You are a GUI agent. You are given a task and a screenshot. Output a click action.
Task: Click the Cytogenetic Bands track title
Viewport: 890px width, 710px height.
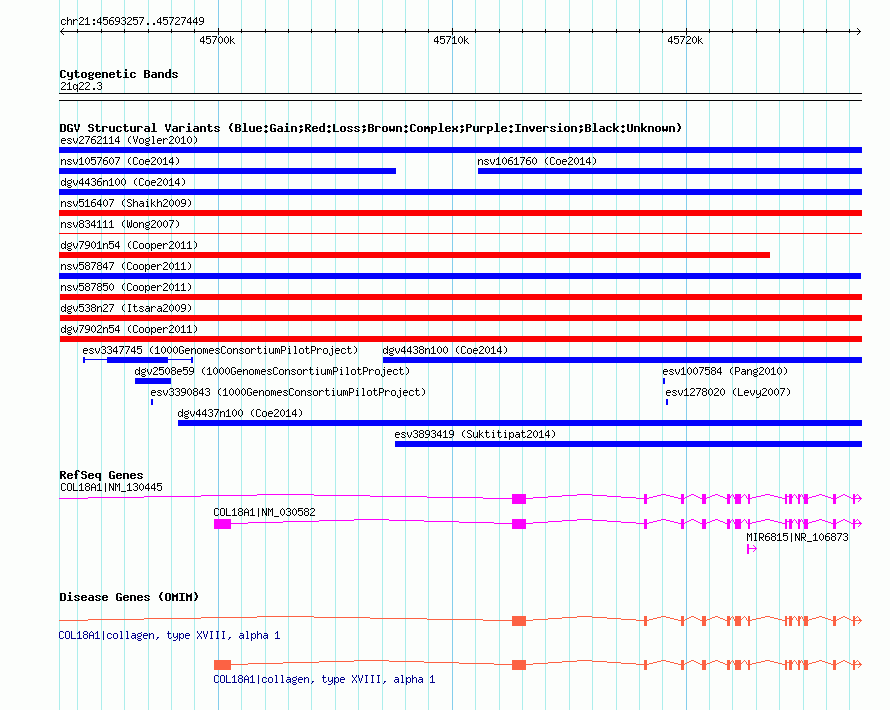pos(119,74)
